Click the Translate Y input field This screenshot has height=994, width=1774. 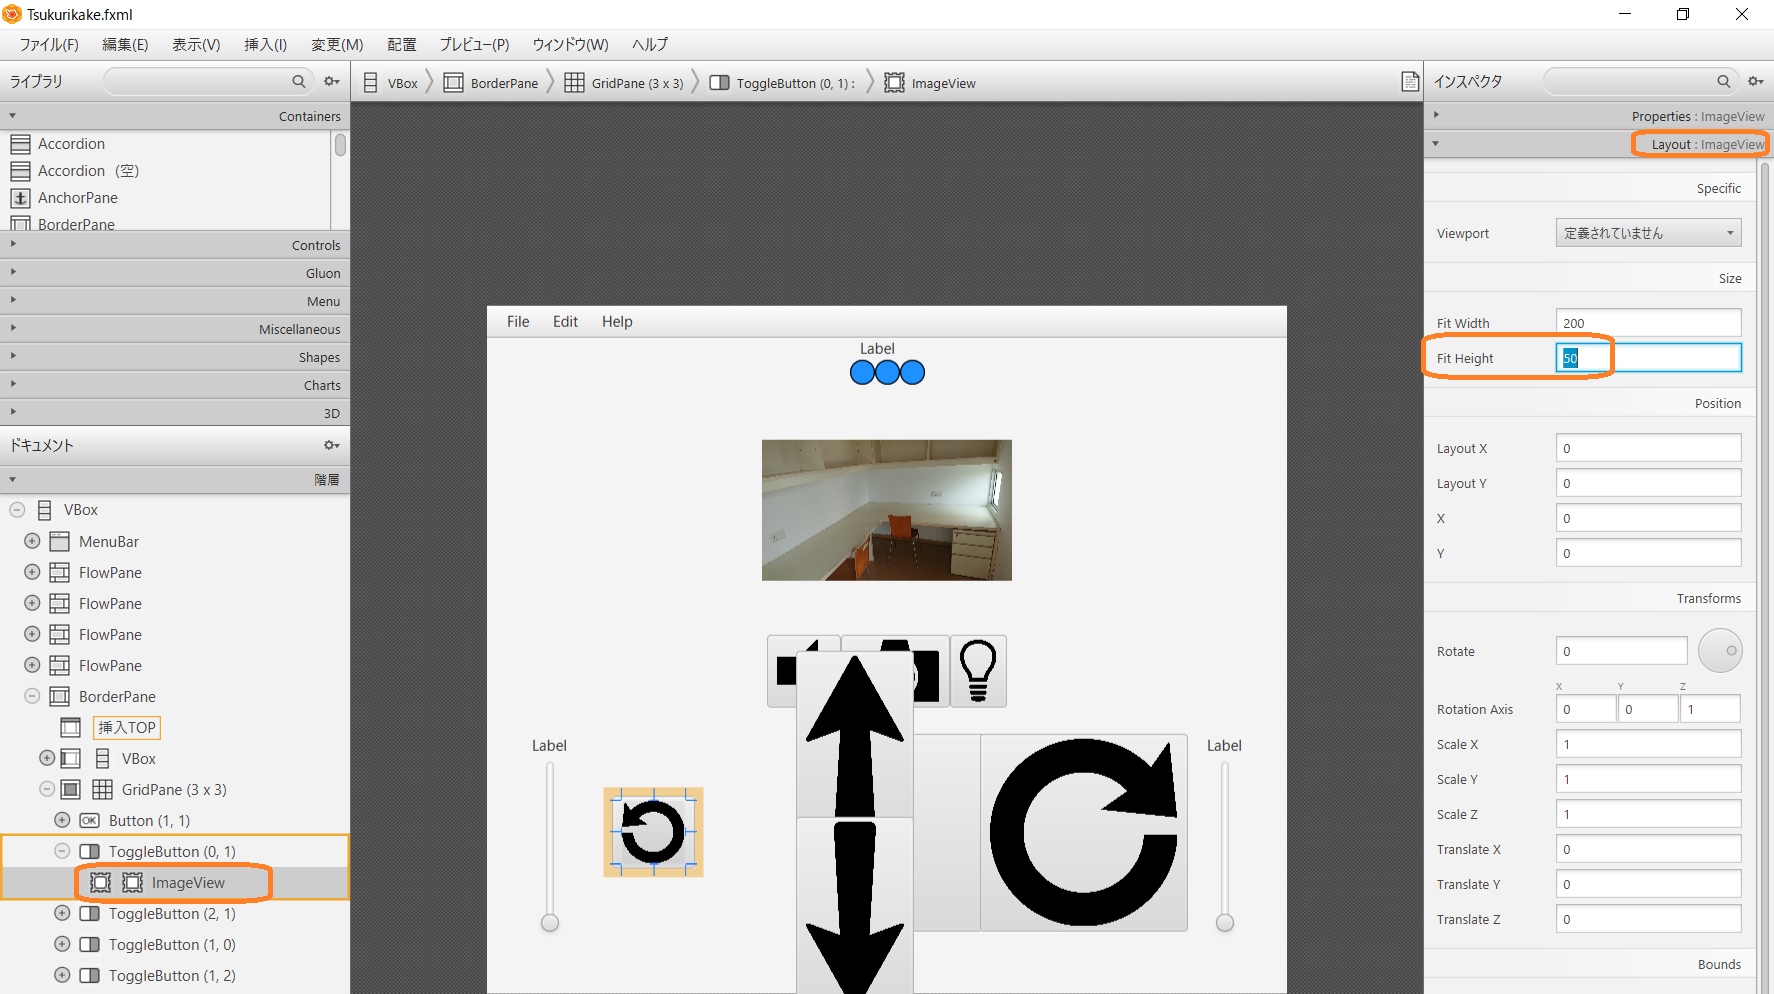pos(1648,884)
